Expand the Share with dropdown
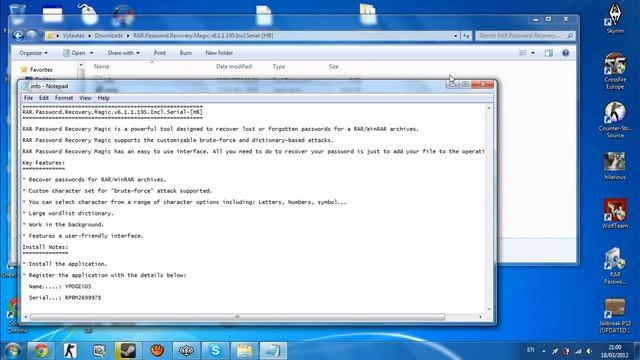640x360 pixels. [x=123, y=53]
